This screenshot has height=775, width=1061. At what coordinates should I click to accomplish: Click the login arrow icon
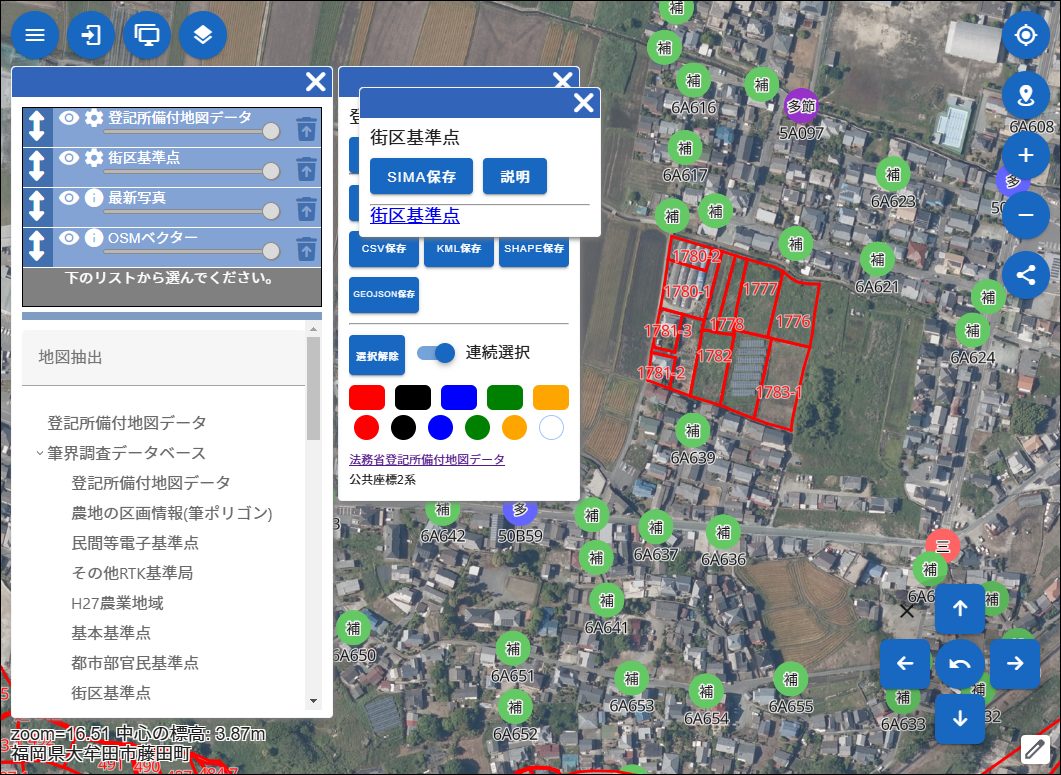(x=91, y=36)
